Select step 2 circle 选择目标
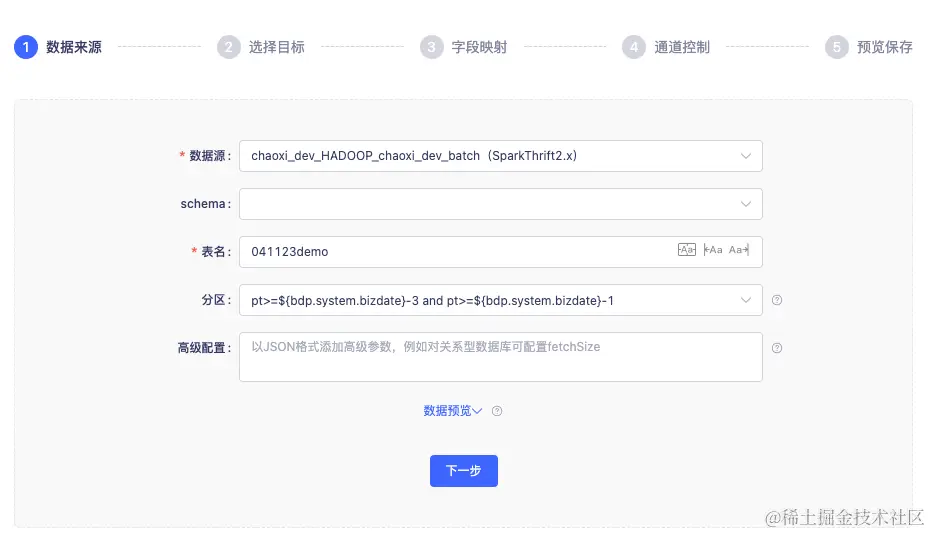 tap(229, 47)
